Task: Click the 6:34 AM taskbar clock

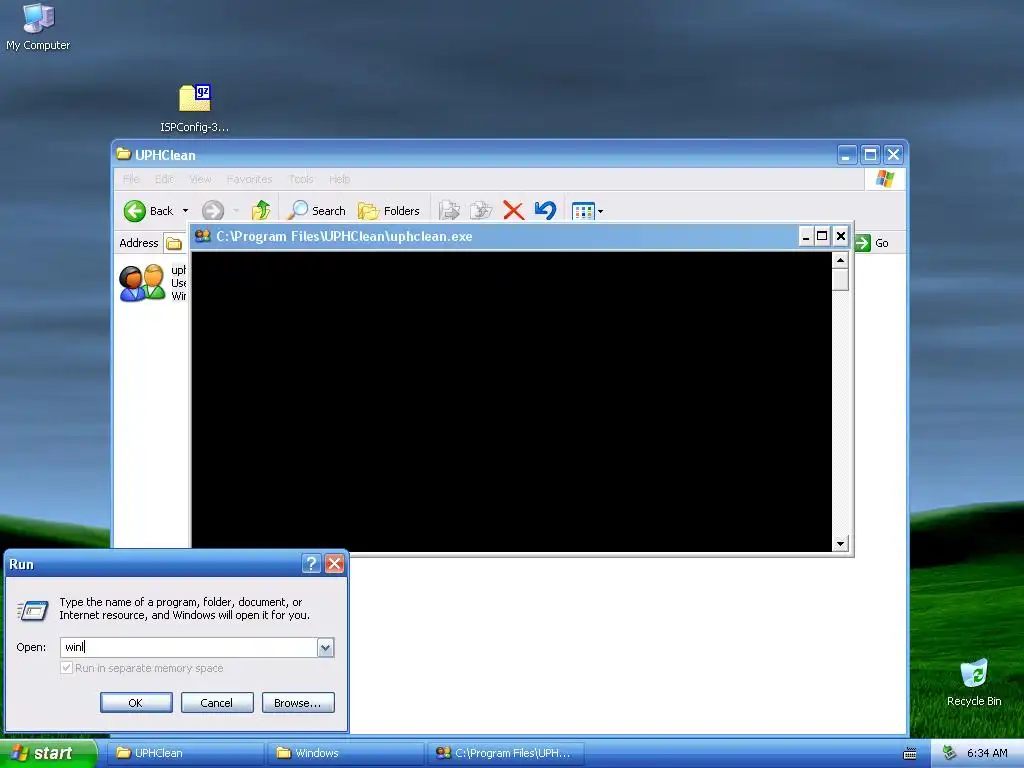Action: pos(987,753)
